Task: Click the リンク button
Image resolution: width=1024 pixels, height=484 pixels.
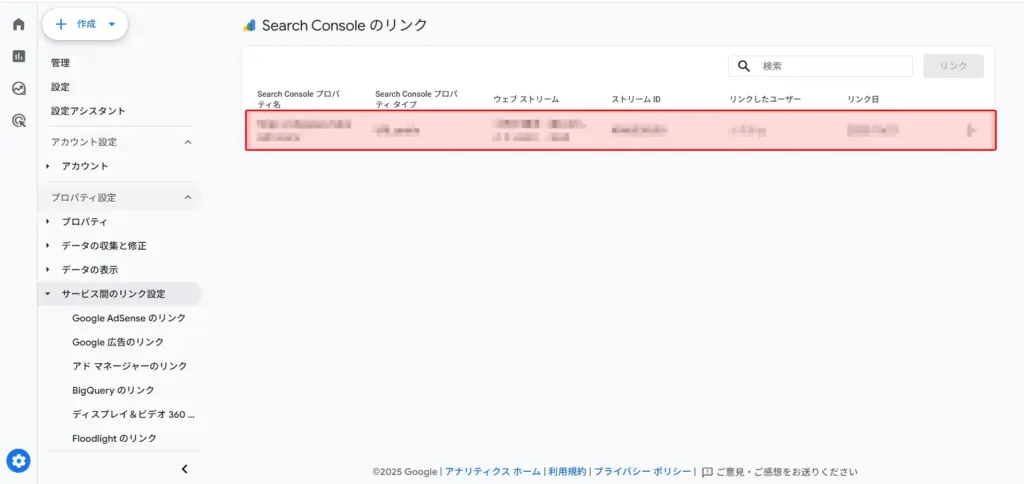Action: pos(953,66)
